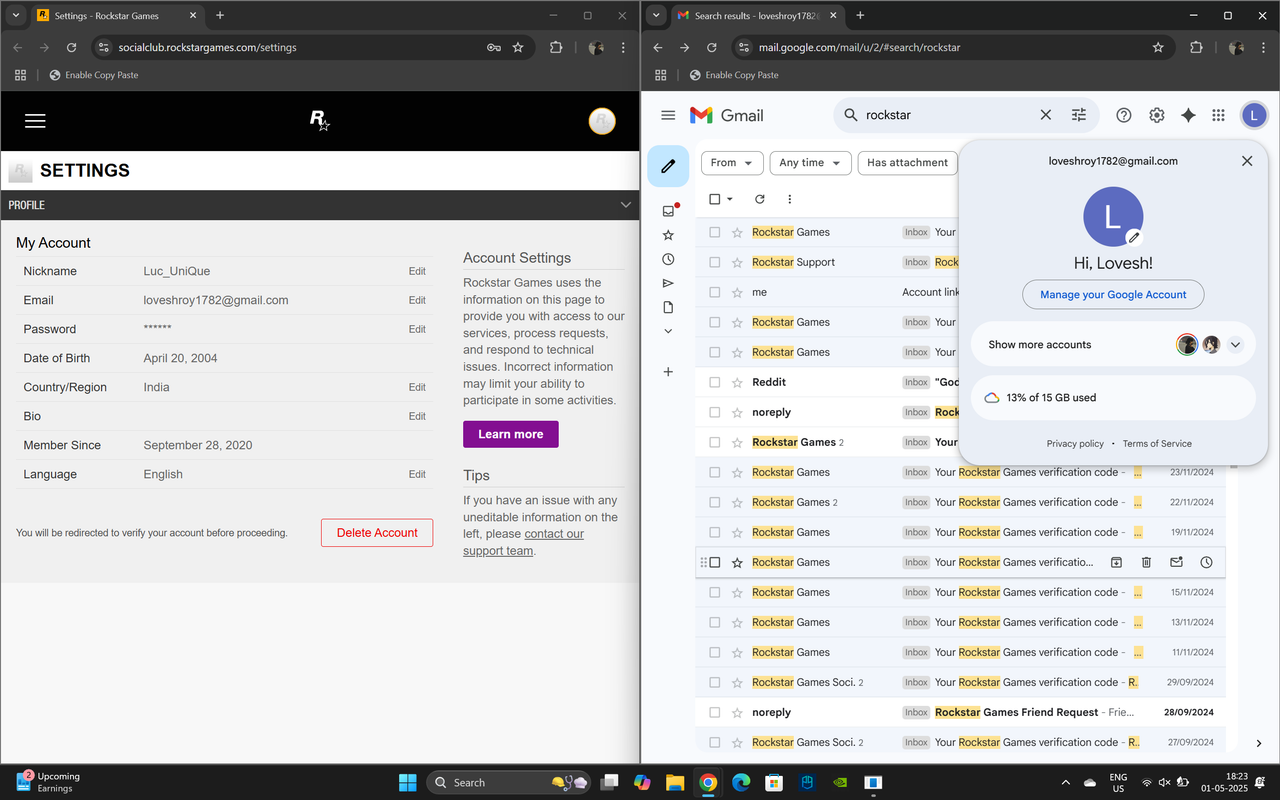Open Privacy policy link in account popup
Screen dimensions: 1280x800
[x=1075, y=444]
